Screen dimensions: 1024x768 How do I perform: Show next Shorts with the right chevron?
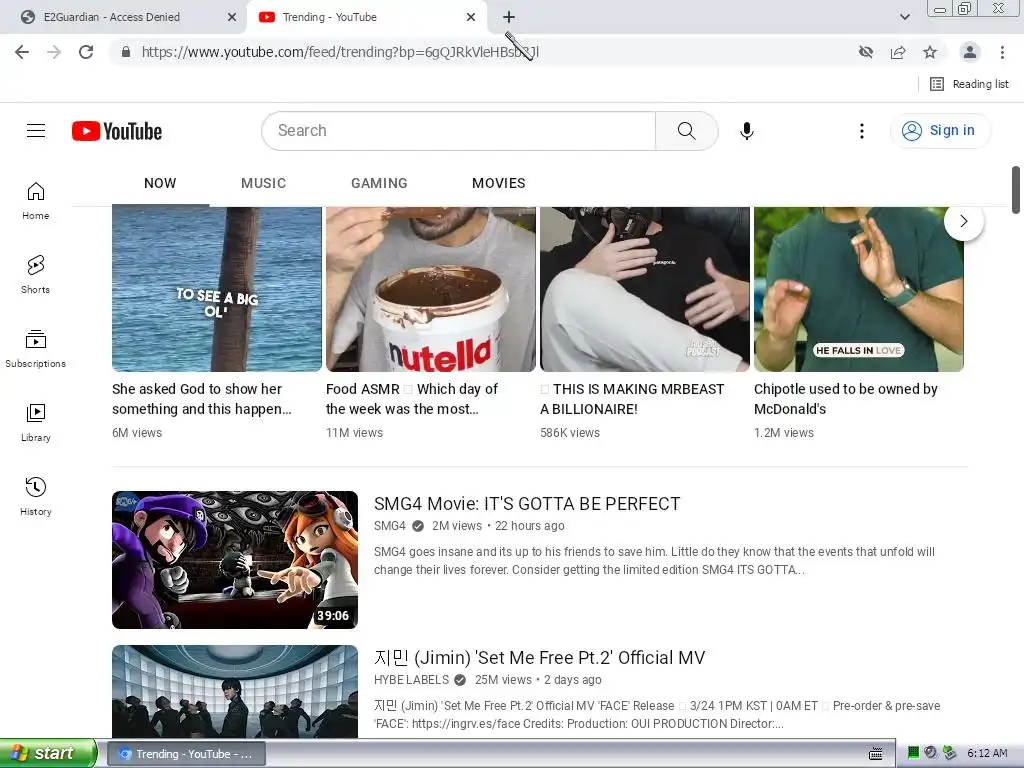pyautogui.click(x=963, y=221)
